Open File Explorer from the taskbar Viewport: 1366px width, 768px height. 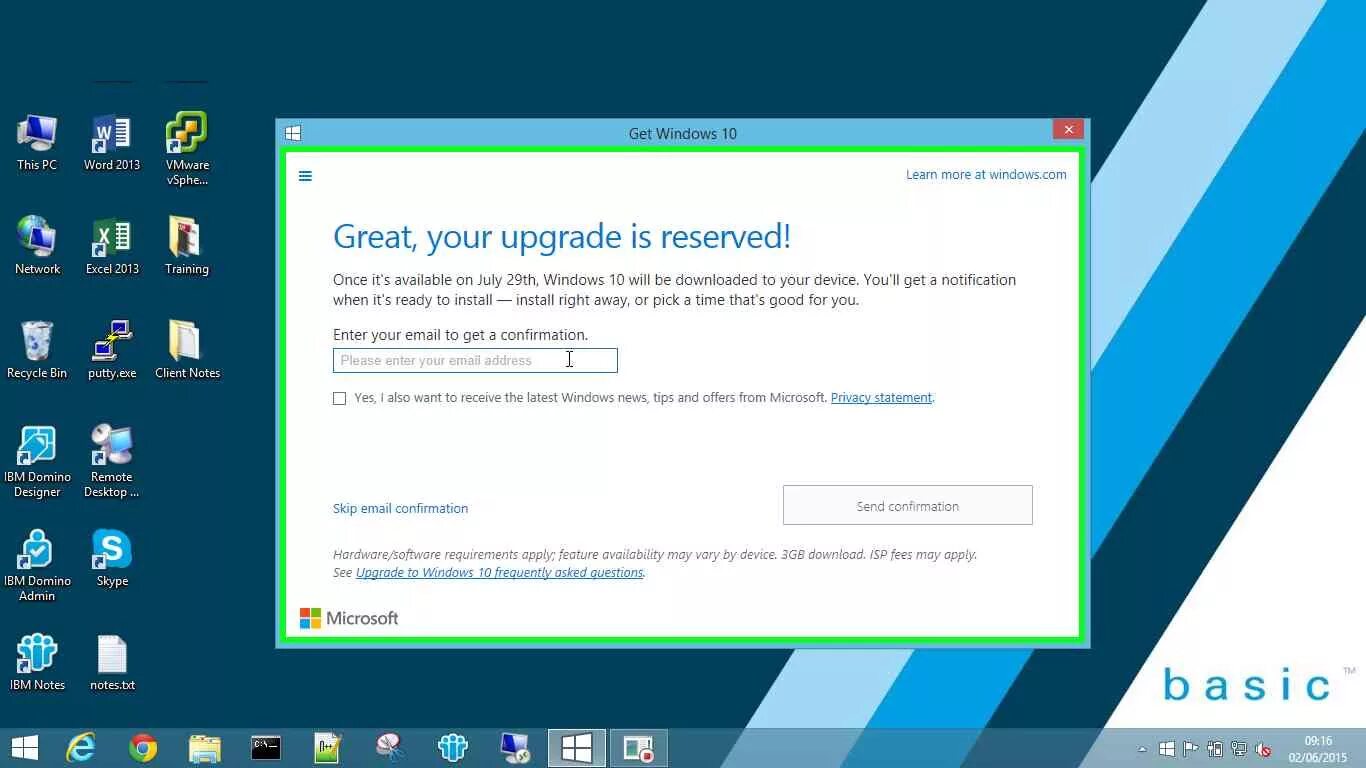coord(205,748)
